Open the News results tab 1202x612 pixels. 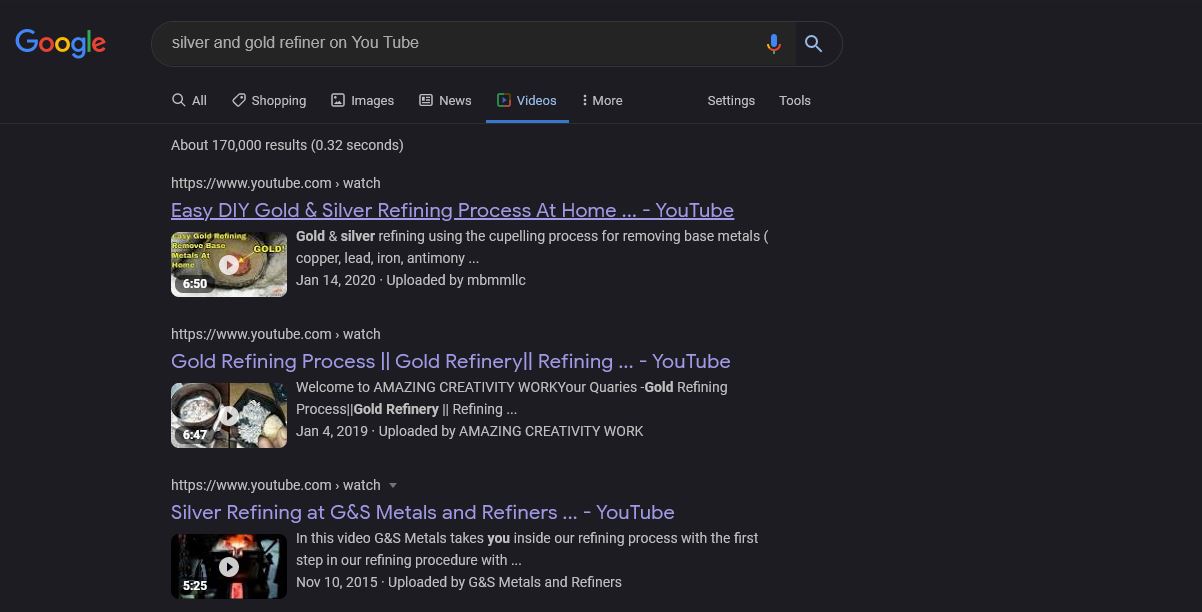(x=445, y=100)
